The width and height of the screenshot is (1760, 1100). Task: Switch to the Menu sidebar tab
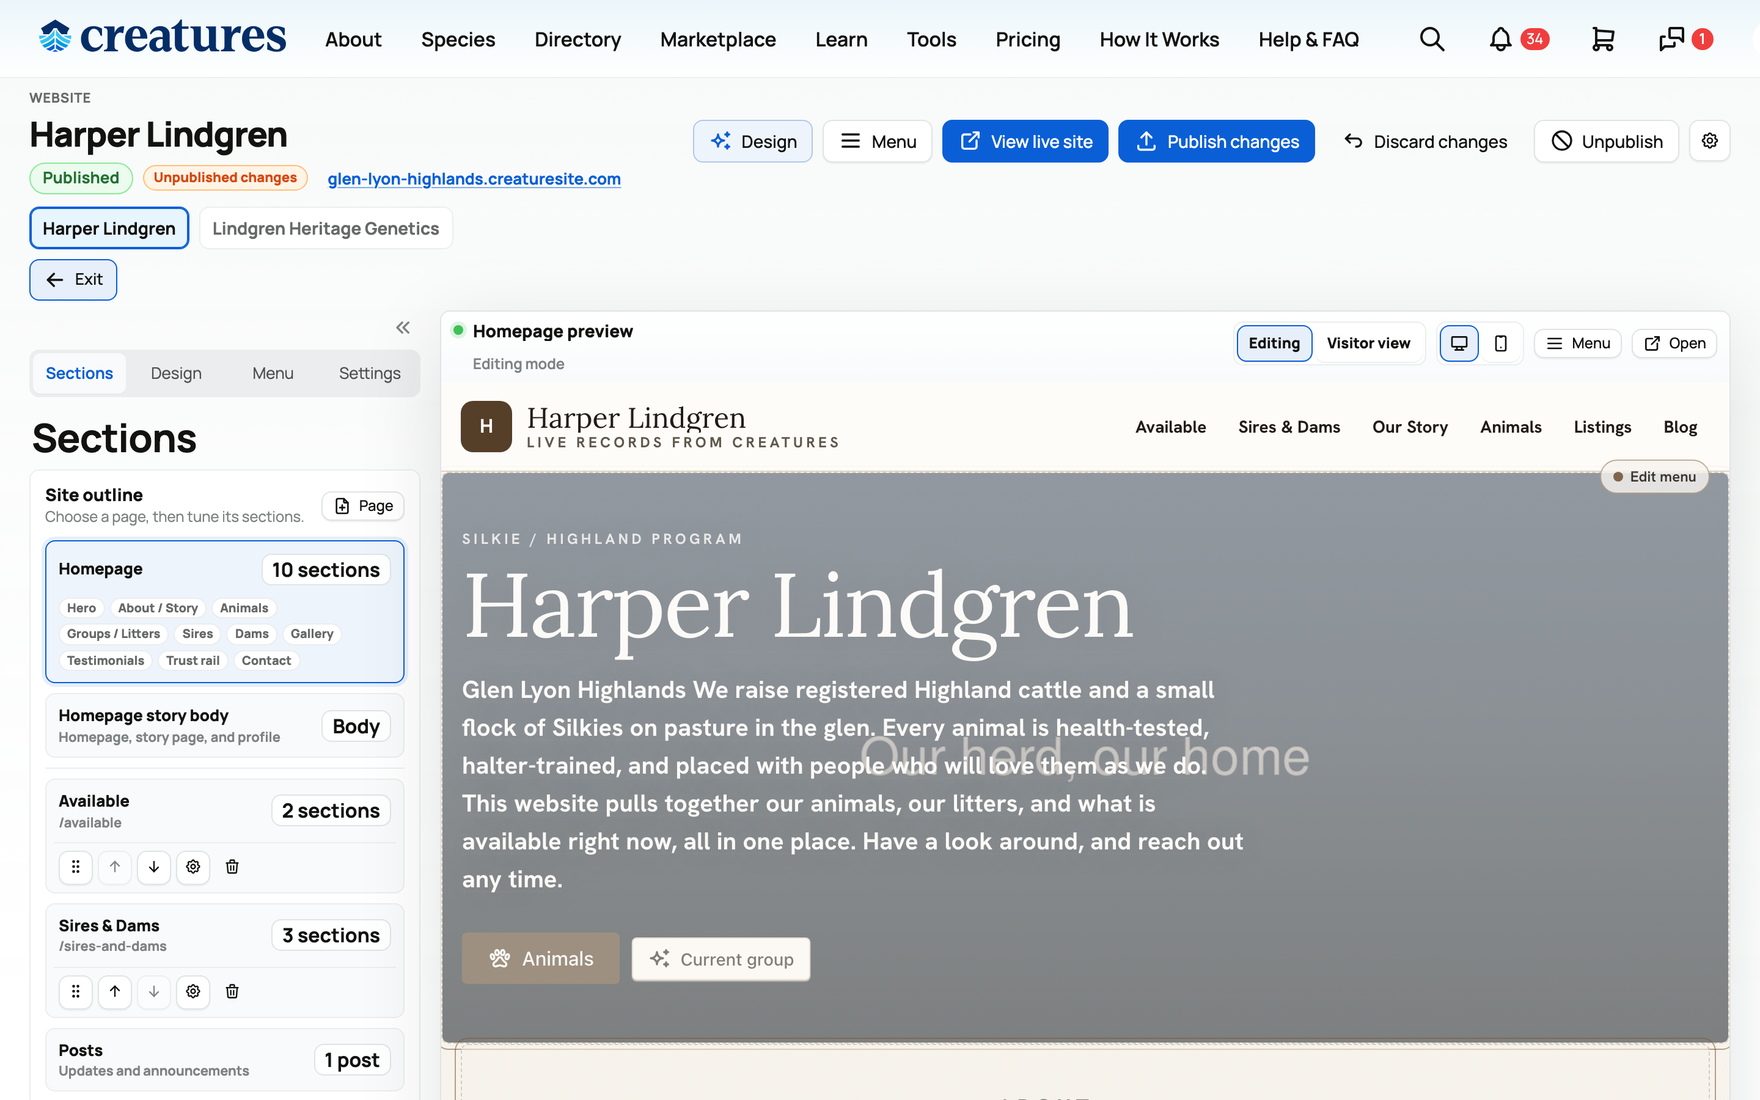coord(273,373)
